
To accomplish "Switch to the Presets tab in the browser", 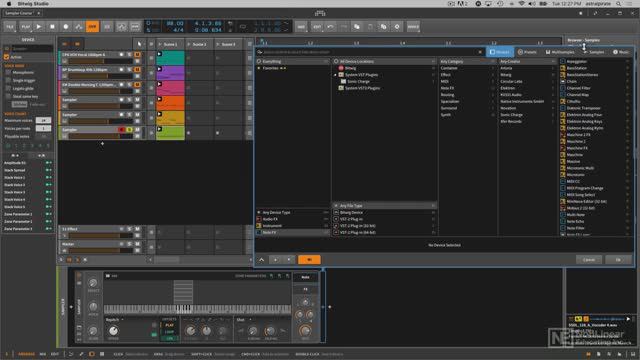I will click(x=527, y=52).
